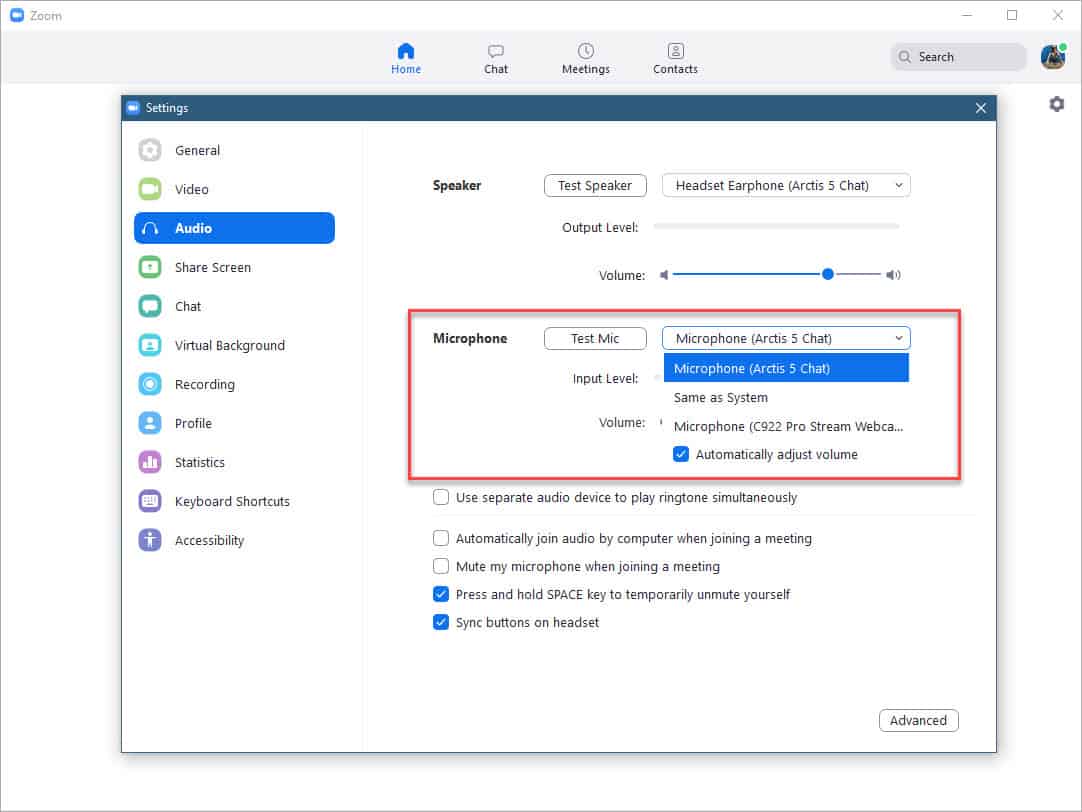Close the Zoom main window
The height and width of the screenshot is (812, 1082).
click(x=1057, y=15)
